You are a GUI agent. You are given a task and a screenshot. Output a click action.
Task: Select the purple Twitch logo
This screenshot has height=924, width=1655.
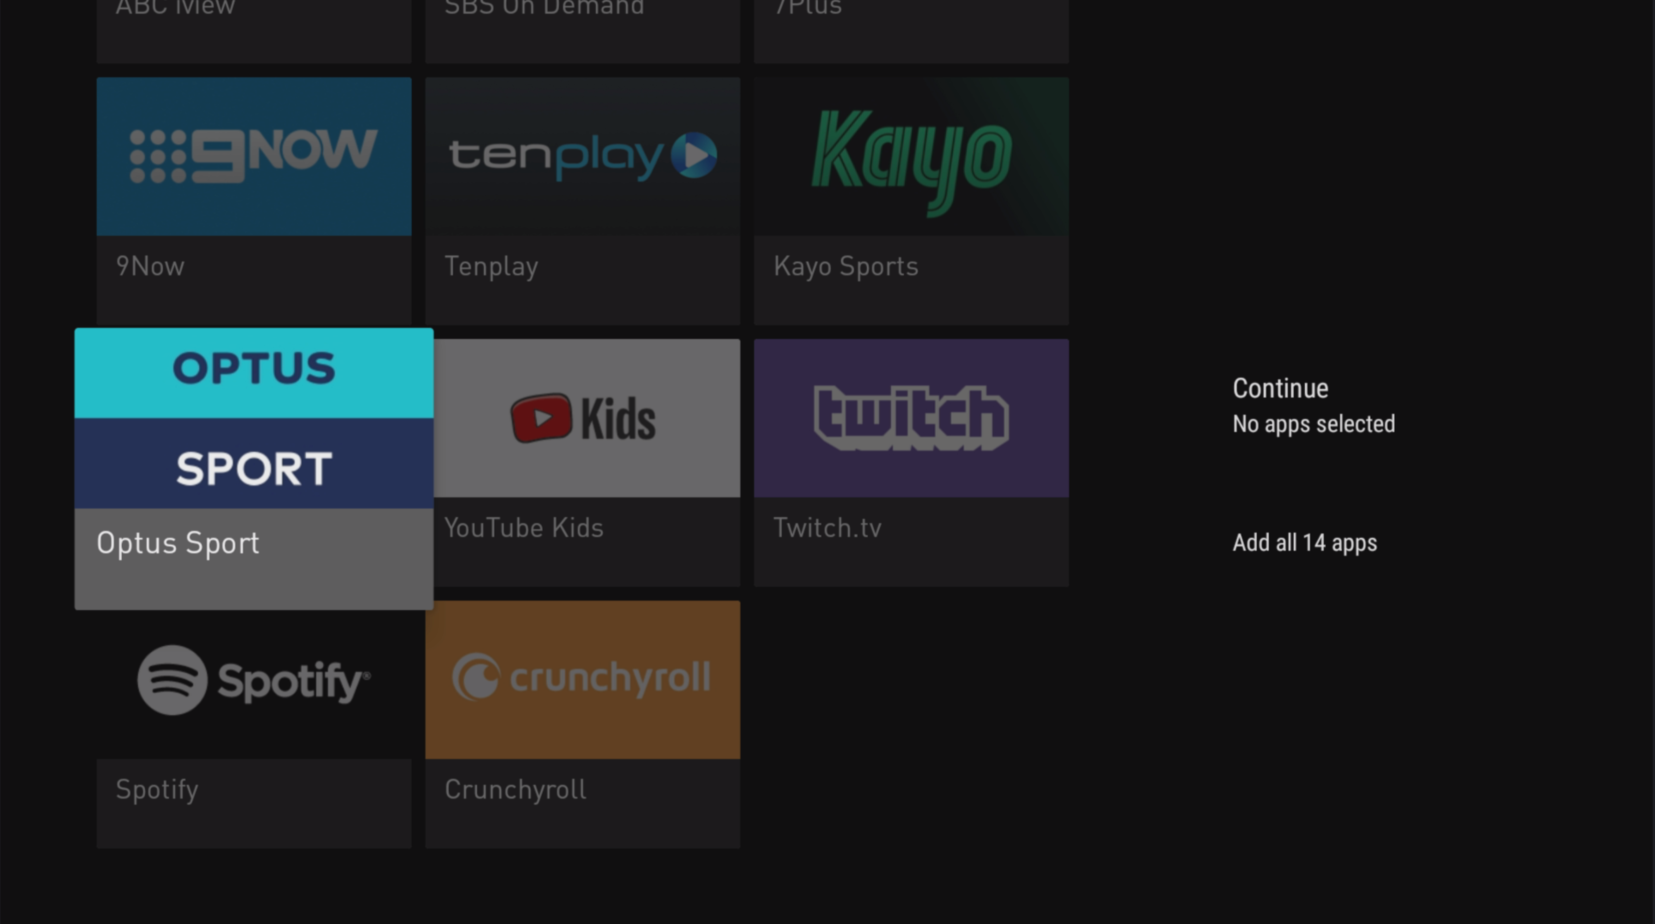[910, 418]
